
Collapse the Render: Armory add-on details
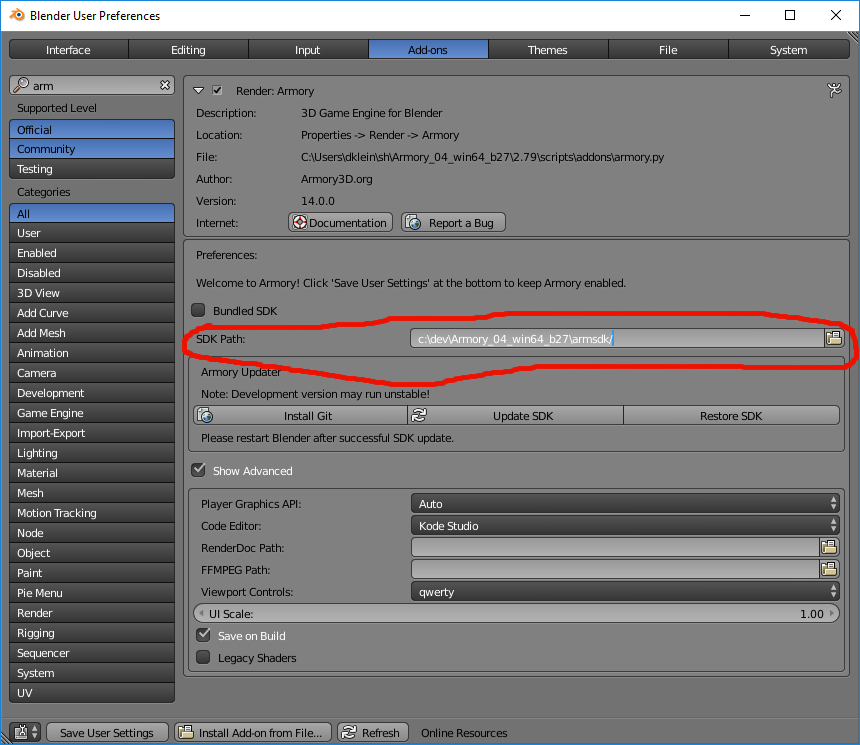[198, 90]
